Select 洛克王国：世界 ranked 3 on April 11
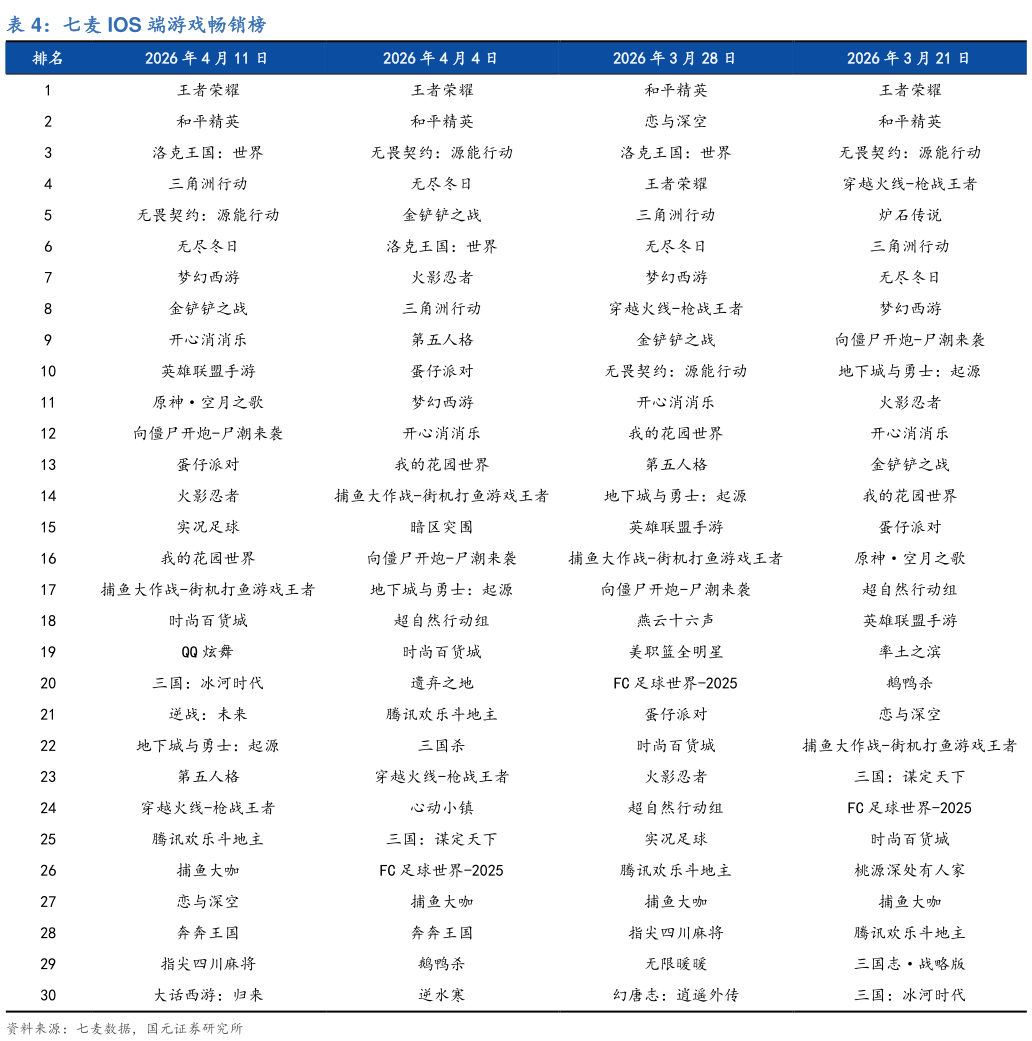 [207, 153]
